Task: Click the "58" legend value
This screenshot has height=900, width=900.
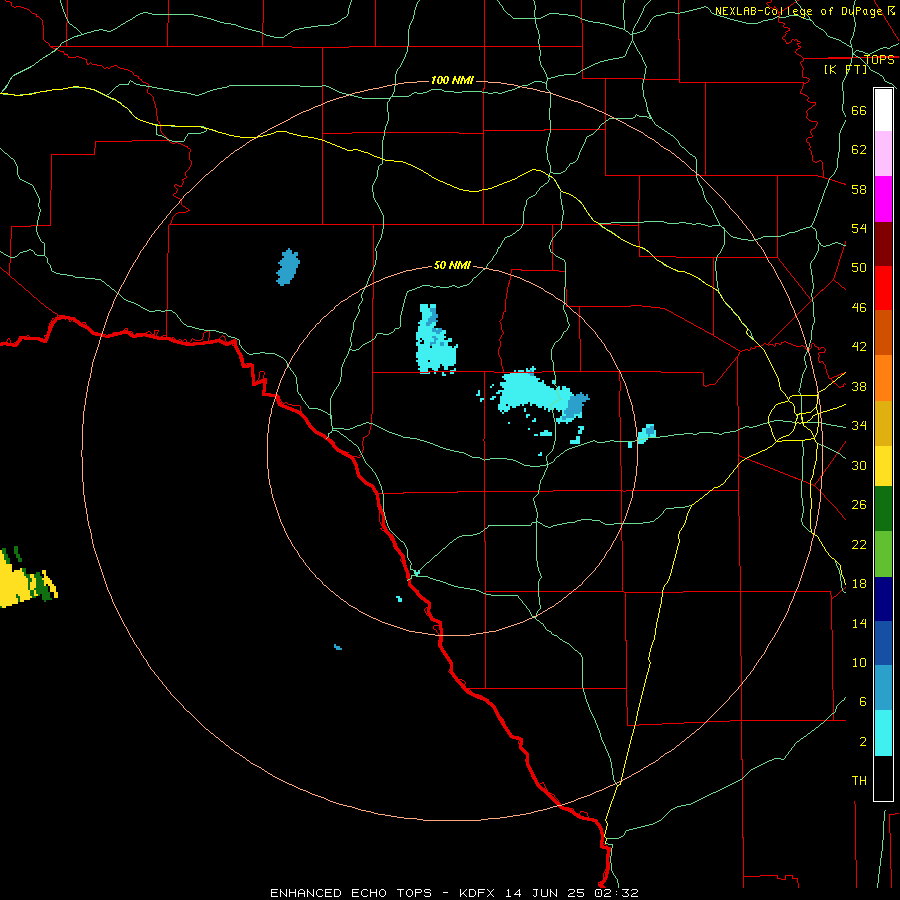Action: click(859, 189)
